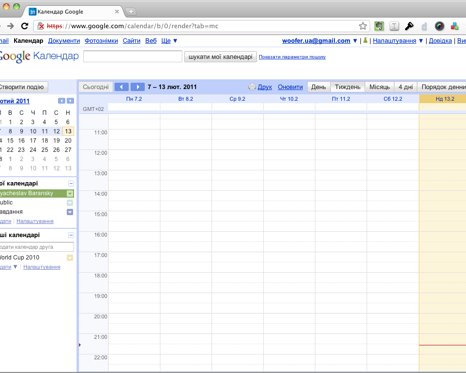This screenshot has height=373, width=466.
Task: Open the Public calendar options box
Action: click(70, 203)
